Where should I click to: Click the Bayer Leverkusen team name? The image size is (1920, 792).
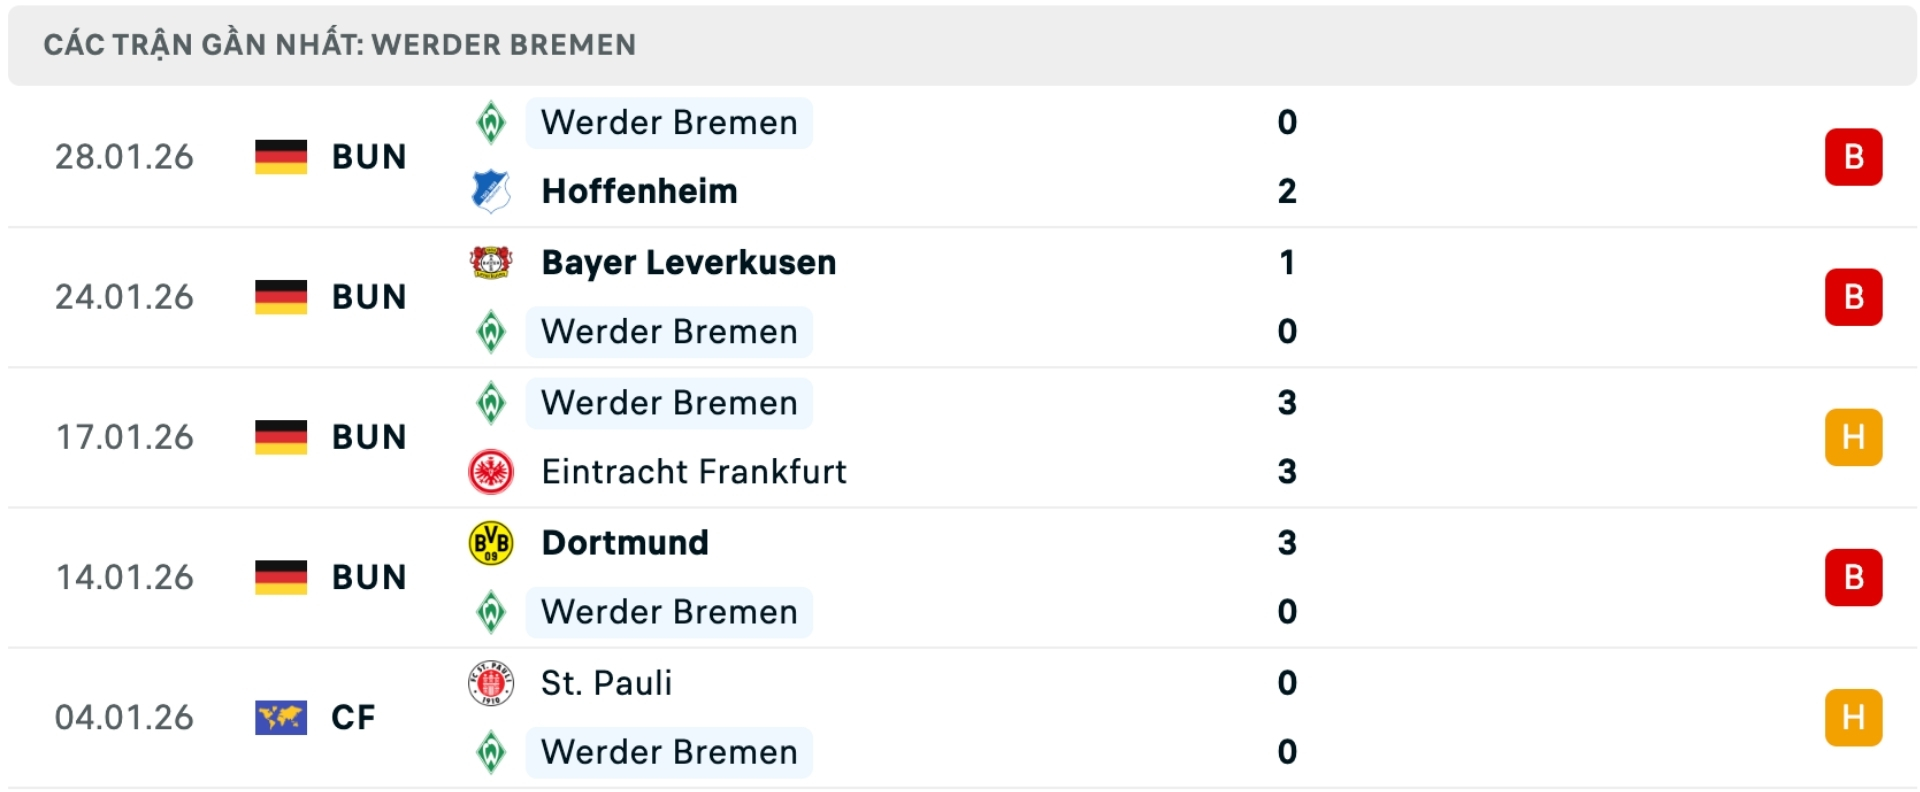(x=687, y=263)
